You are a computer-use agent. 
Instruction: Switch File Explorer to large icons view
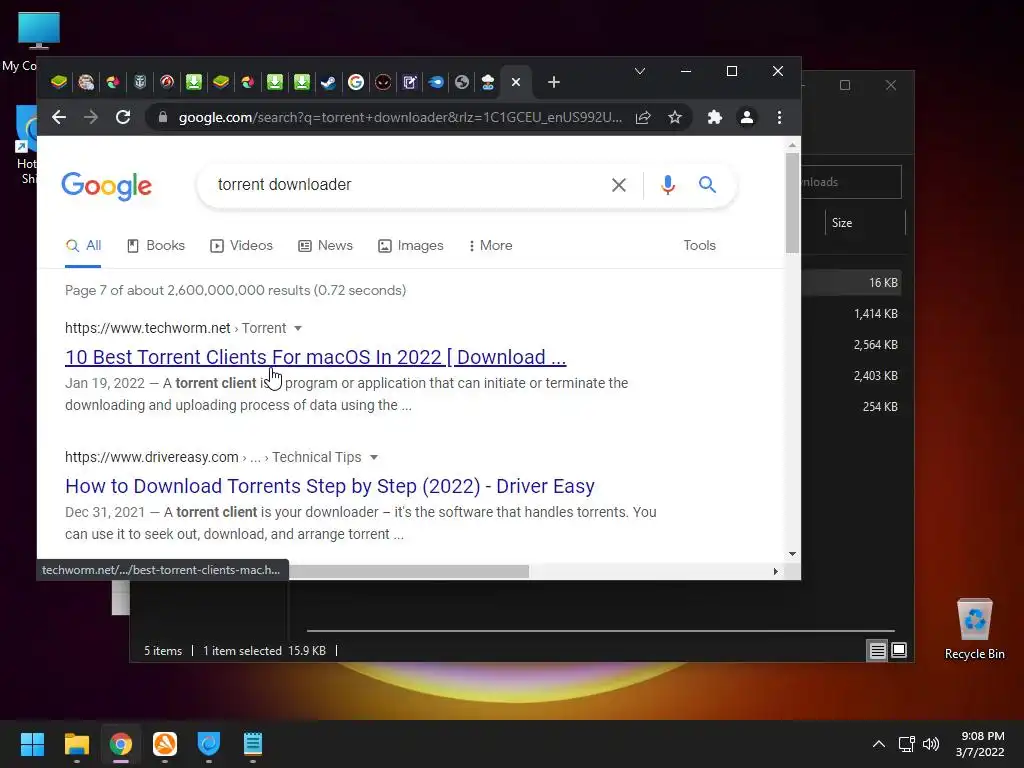899,650
